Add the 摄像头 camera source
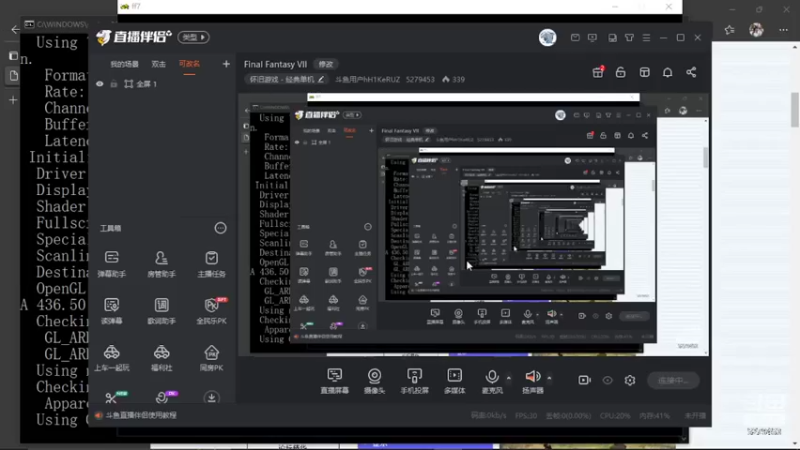 point(374,381)
